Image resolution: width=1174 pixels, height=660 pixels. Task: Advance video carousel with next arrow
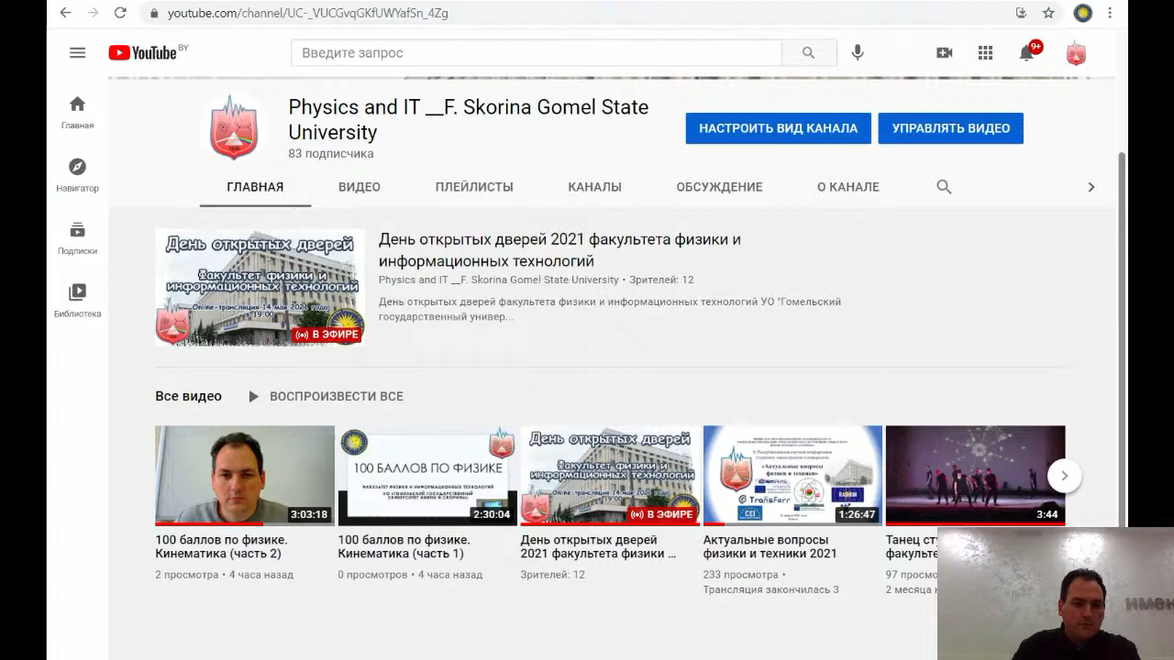pos(1064,476)
